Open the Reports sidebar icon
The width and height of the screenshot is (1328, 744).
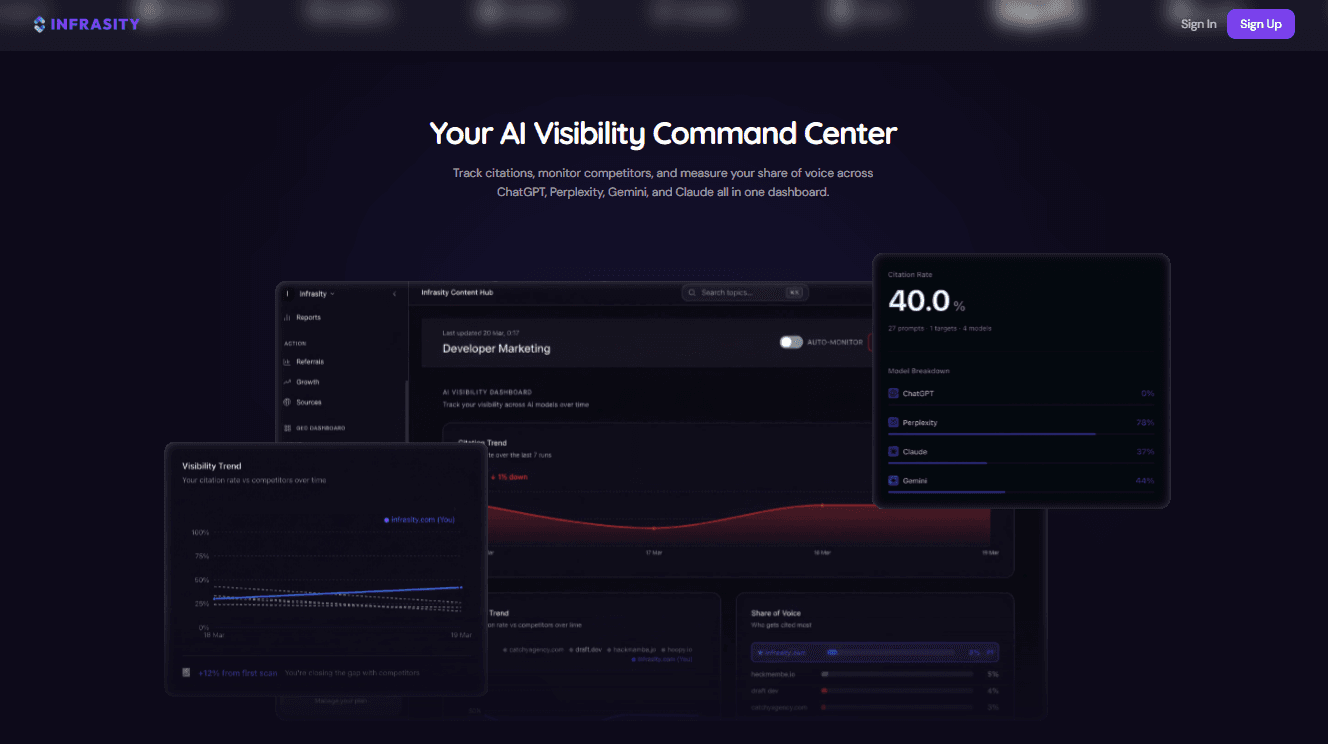click(x=287, y=317)
